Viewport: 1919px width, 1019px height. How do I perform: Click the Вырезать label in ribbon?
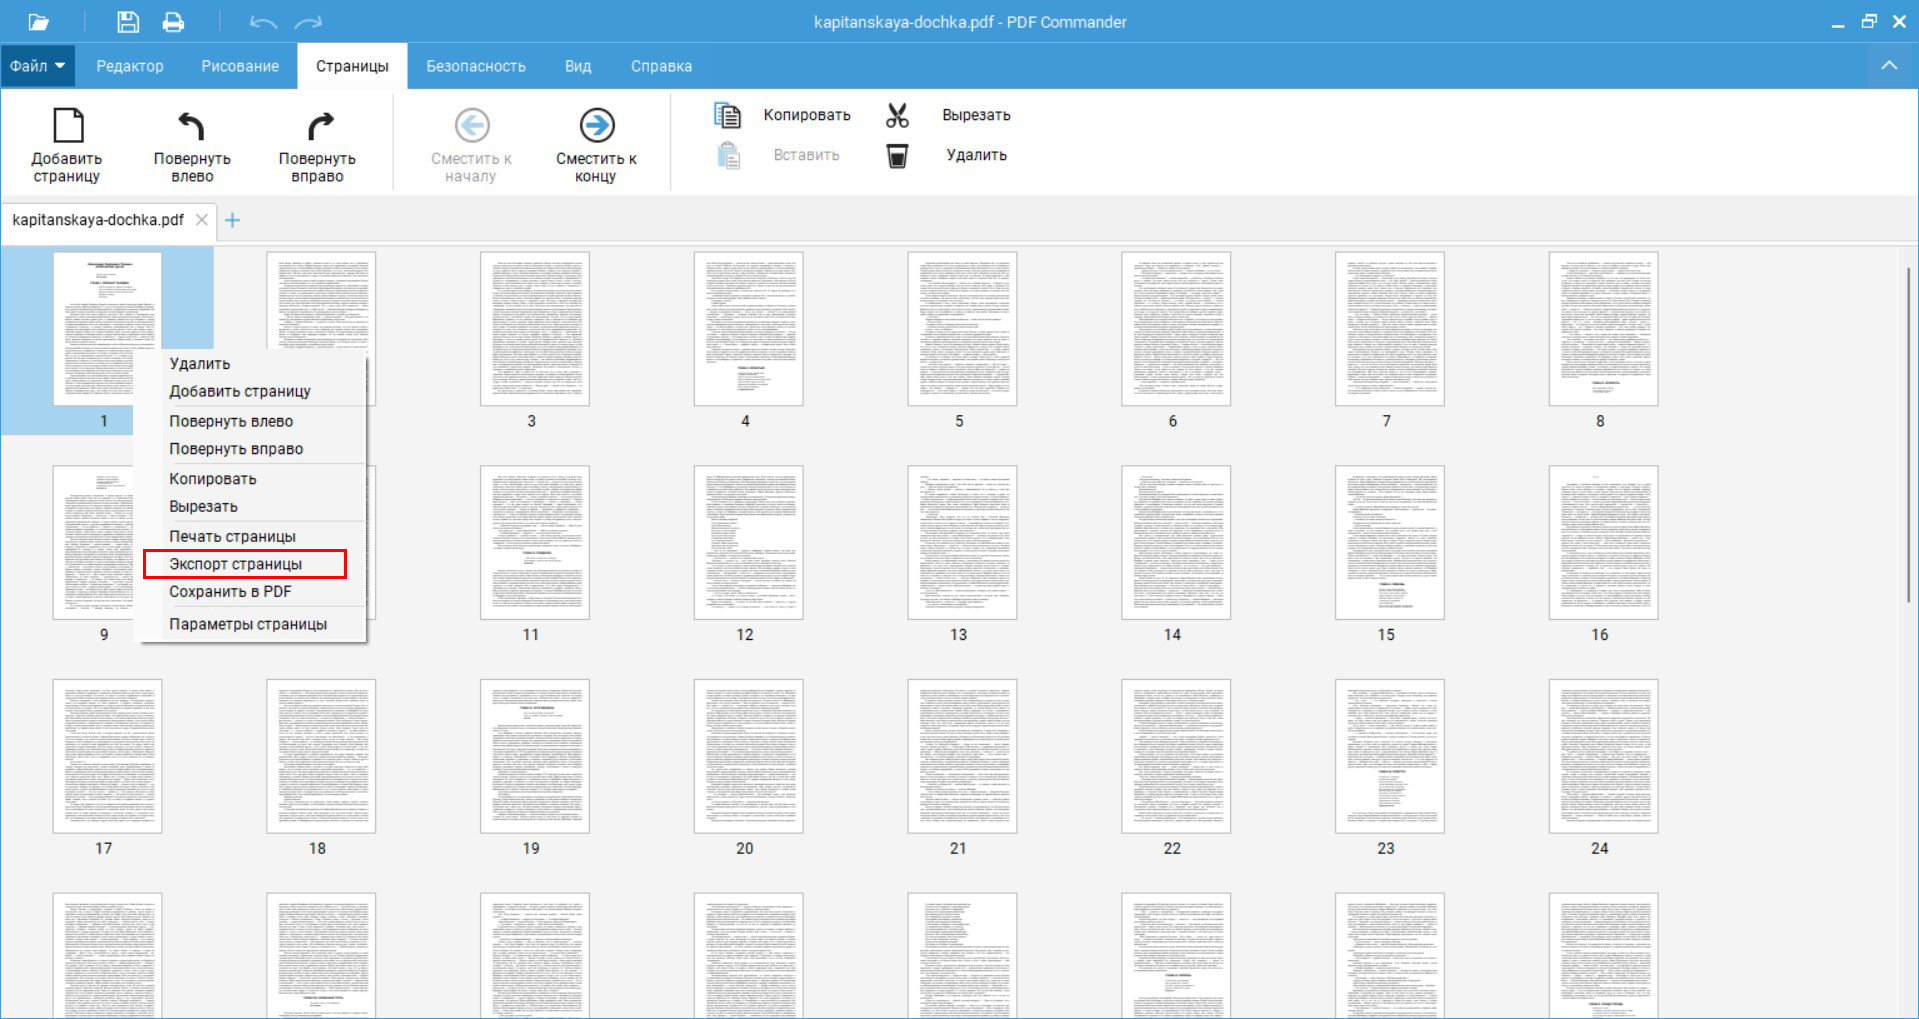[976, 115]
